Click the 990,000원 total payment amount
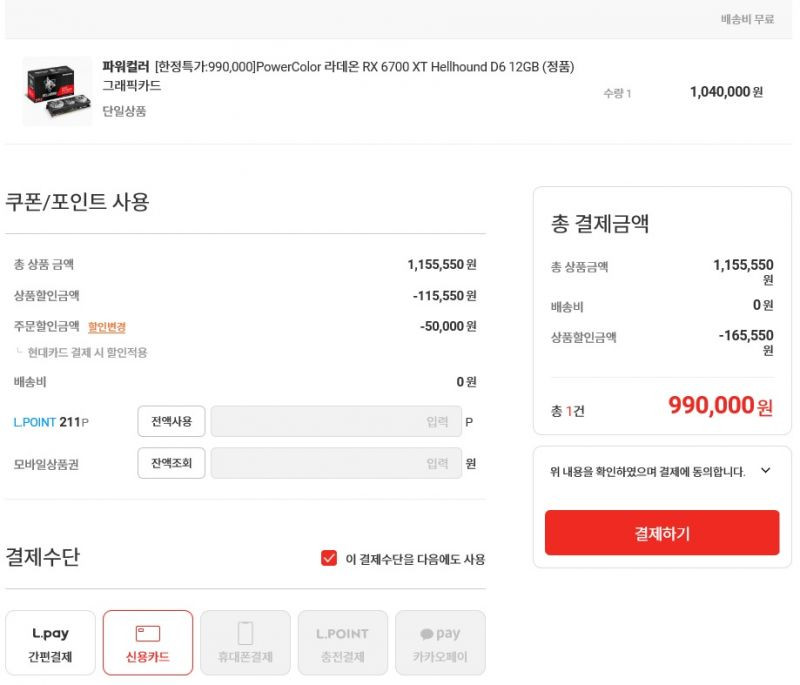 pyautogui.click(x=720, y=405)
